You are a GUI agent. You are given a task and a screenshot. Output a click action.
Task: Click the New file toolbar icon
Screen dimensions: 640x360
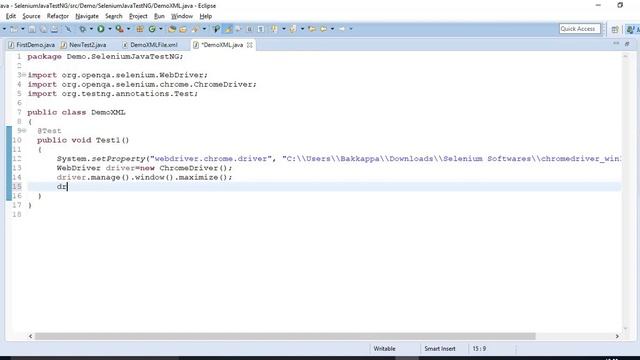point(14,29)
